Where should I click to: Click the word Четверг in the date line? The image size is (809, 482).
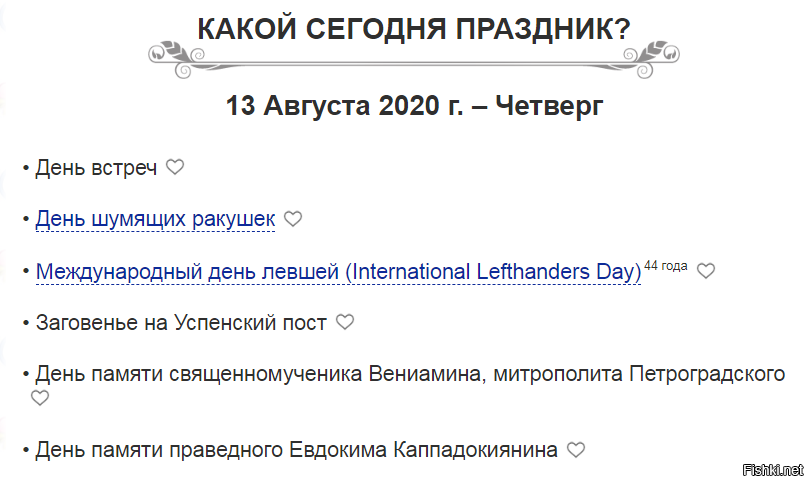(549, 104)
